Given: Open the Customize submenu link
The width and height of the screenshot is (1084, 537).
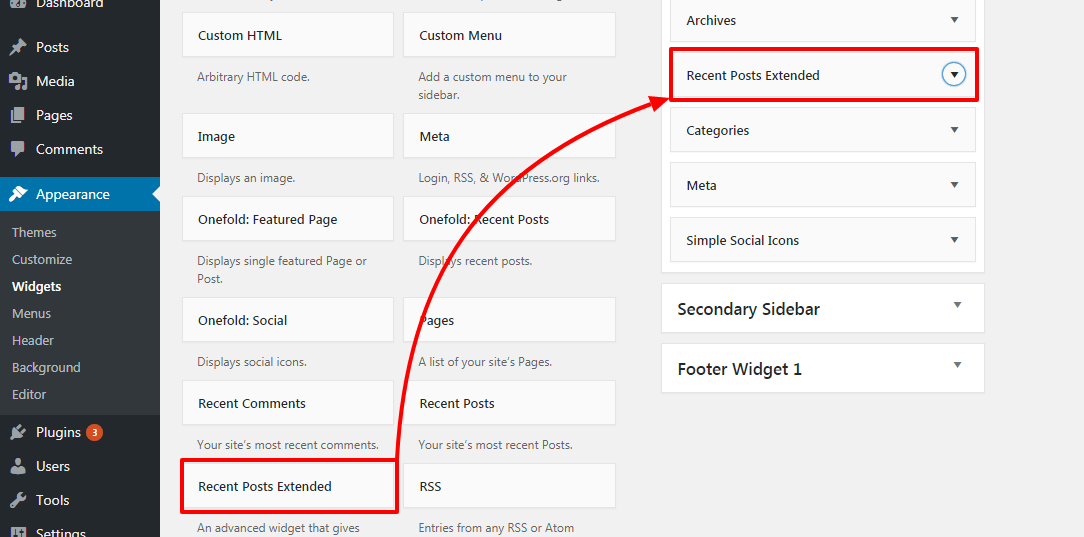Looking at the screenshot, I should [x=41, y=260].
